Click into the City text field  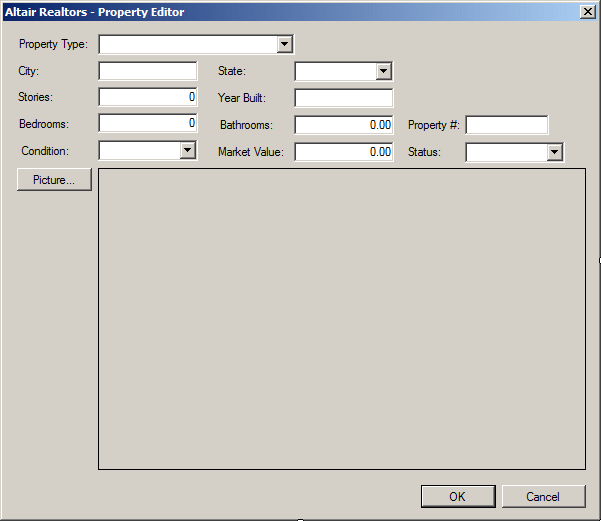(148, 71)
